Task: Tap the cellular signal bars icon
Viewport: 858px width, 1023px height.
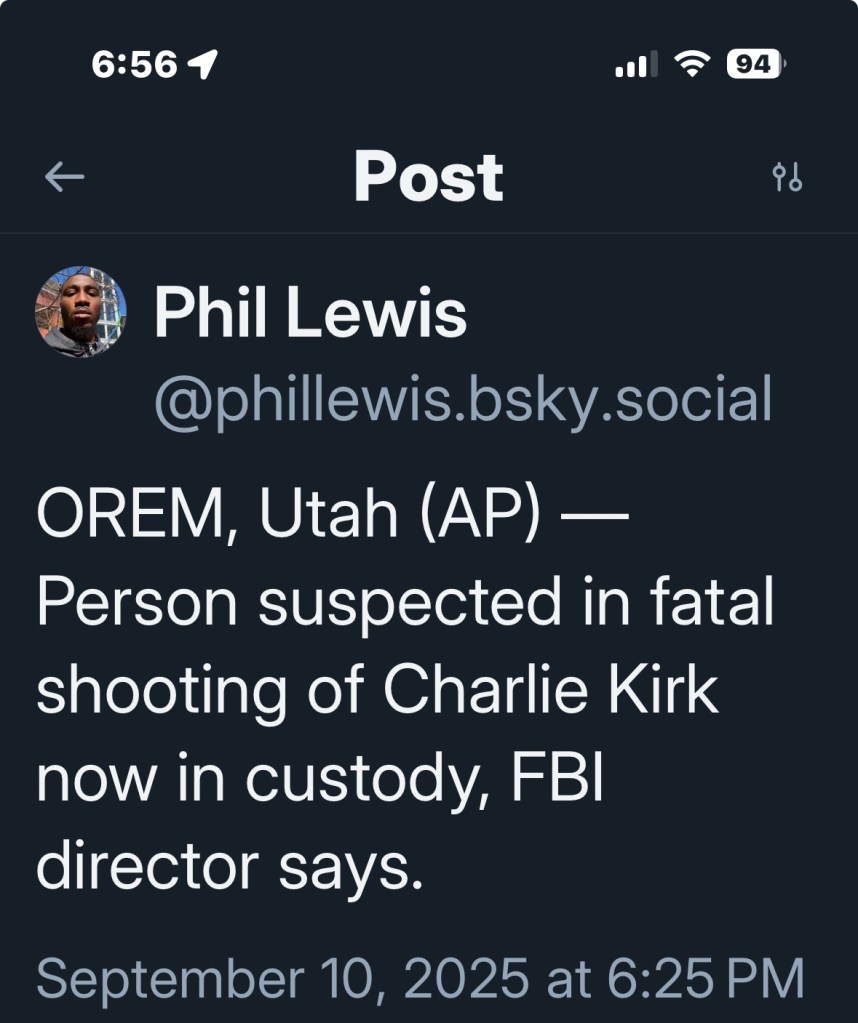Action: coord(636,66)
